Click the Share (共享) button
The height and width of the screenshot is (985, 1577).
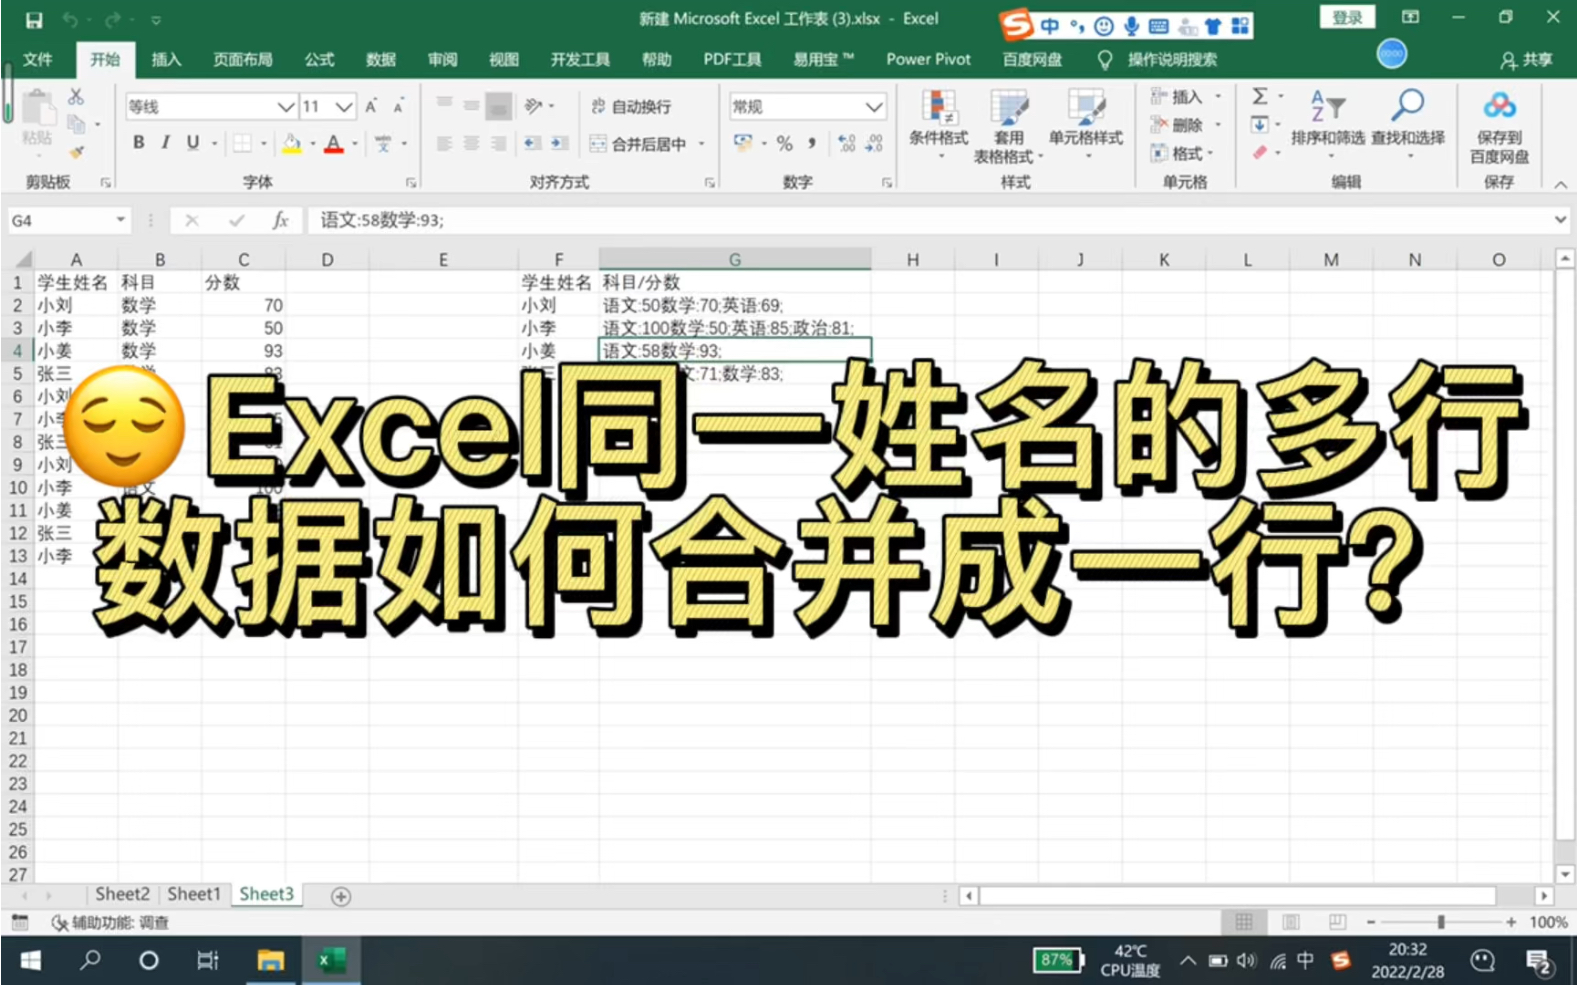tap(1526, 60)
